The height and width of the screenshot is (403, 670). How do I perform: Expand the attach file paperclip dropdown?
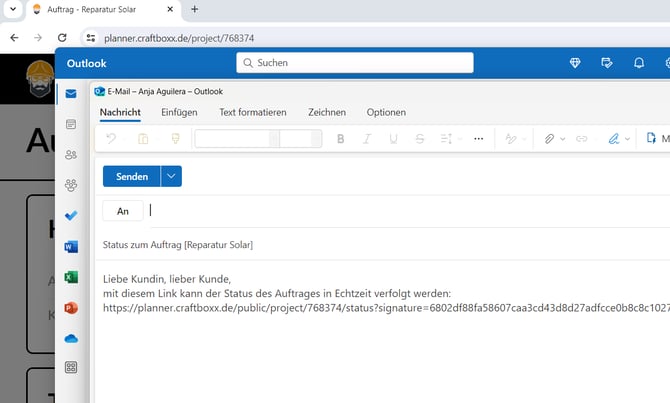562,139
